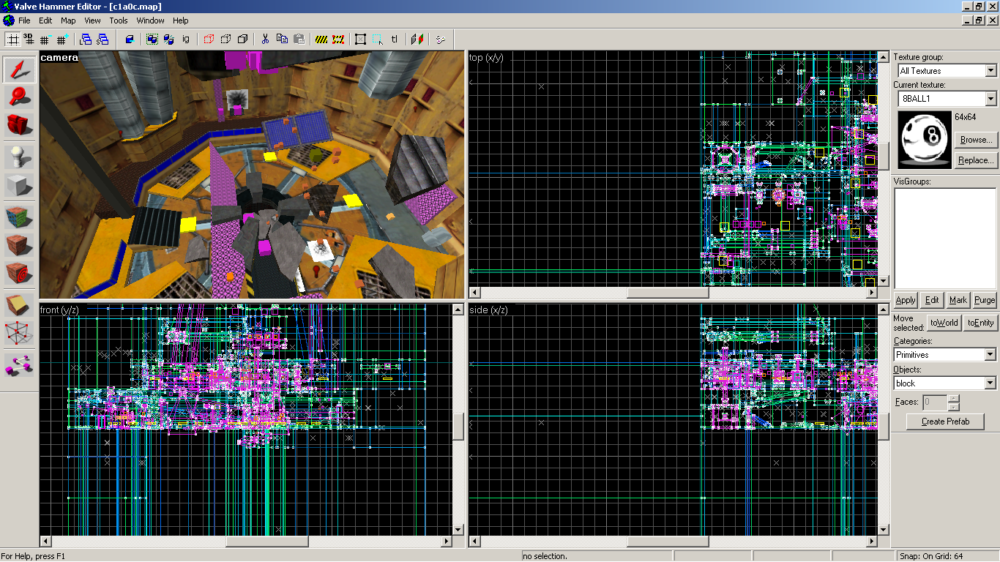Toggle the 3D grid button
Image resolution: width=1000 pixels, height=562 pixels.
(28, 40)
